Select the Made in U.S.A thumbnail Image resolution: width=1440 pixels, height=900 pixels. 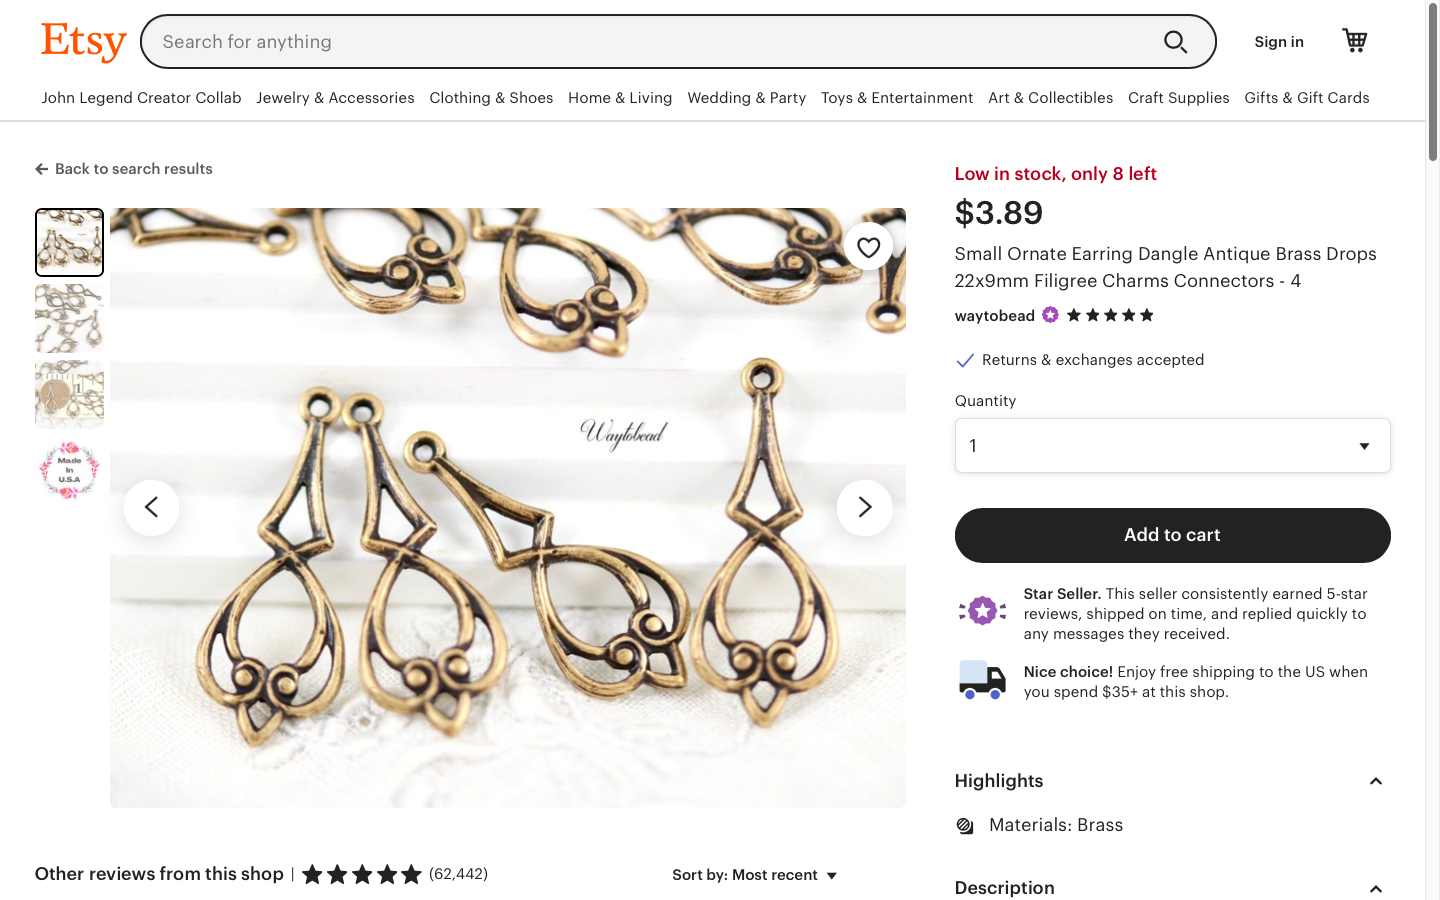coord(69,470)
